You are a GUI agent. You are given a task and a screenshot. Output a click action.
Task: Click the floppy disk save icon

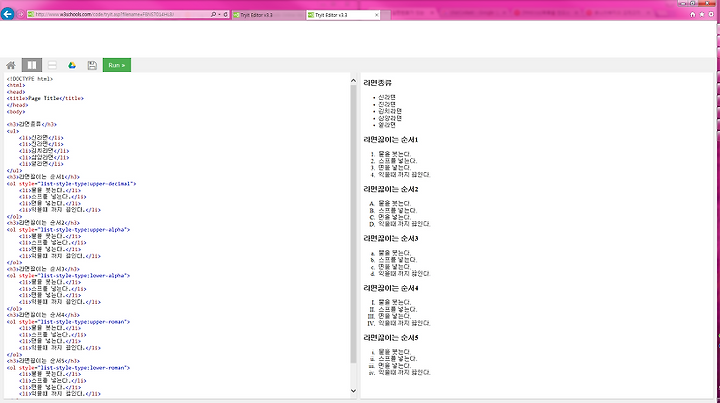tap(92, 65)
